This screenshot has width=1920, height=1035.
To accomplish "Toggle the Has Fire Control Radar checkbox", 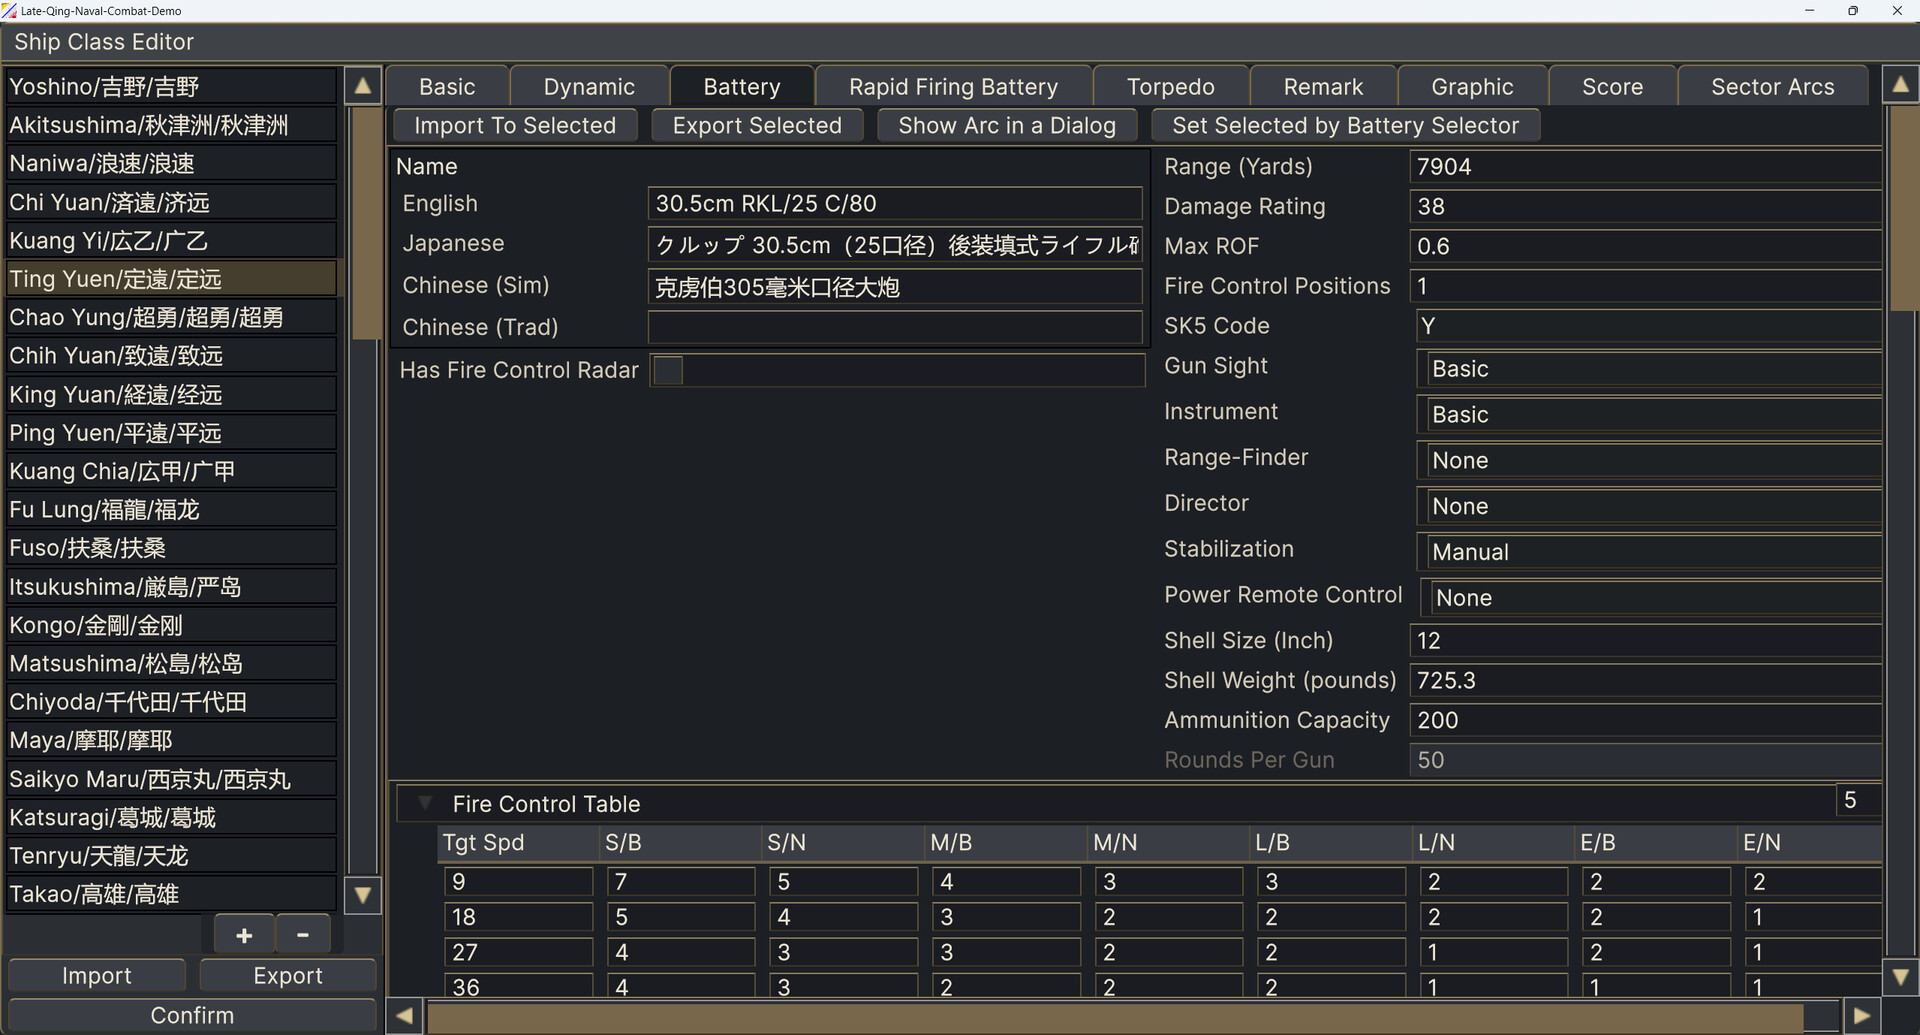I will 667,370.
